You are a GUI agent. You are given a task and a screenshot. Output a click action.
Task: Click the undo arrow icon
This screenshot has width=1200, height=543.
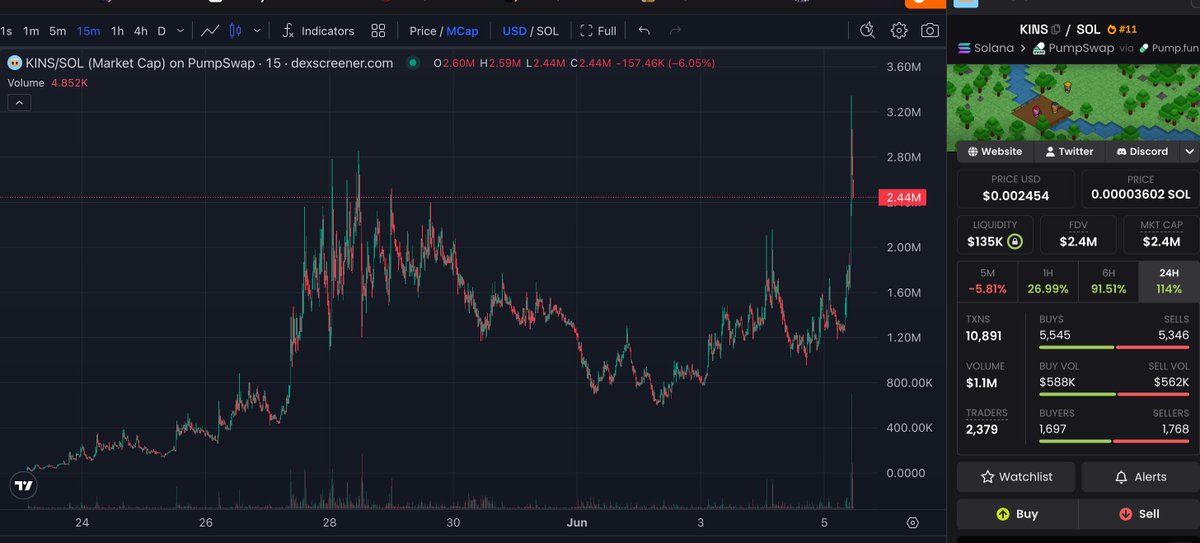[644, 31]
